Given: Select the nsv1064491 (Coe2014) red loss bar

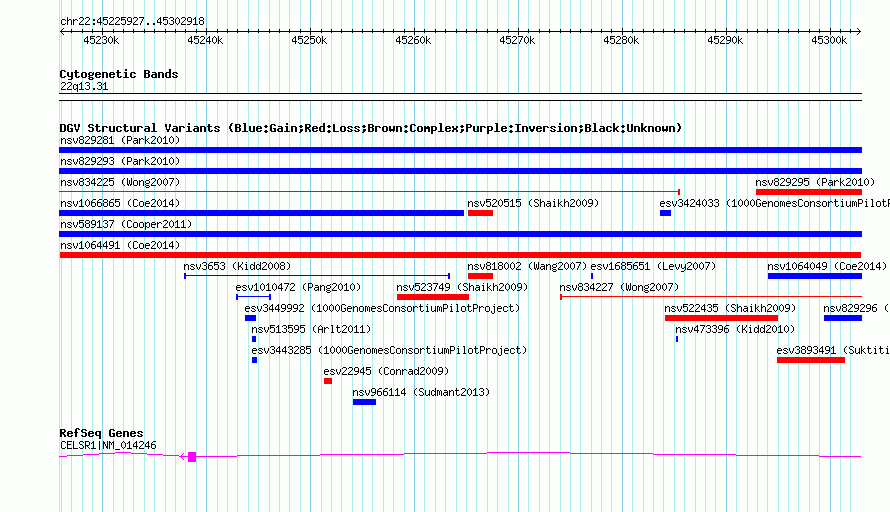Looking at the screenshot, I should [460, 255].
